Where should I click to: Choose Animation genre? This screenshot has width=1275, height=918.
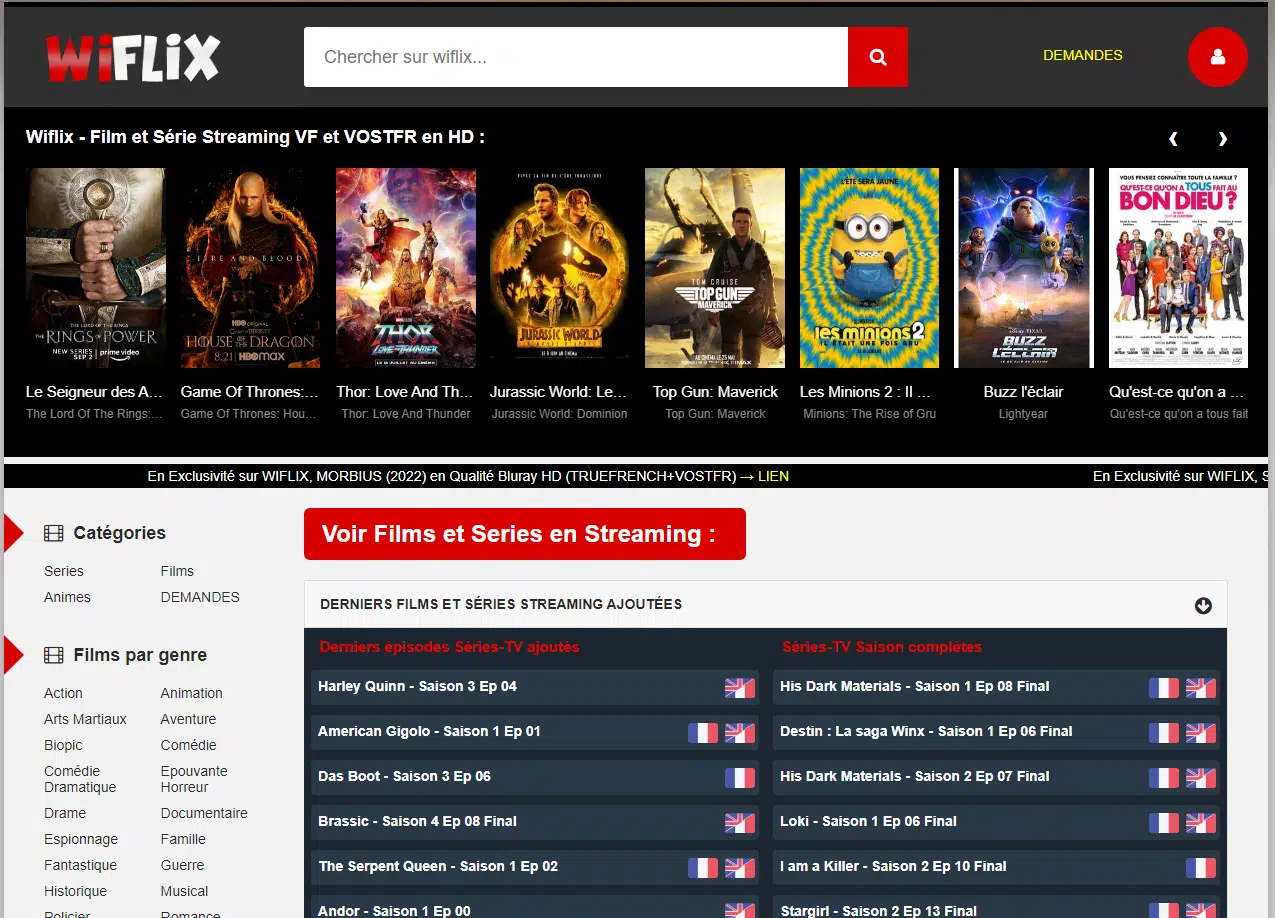pos(191,693)
